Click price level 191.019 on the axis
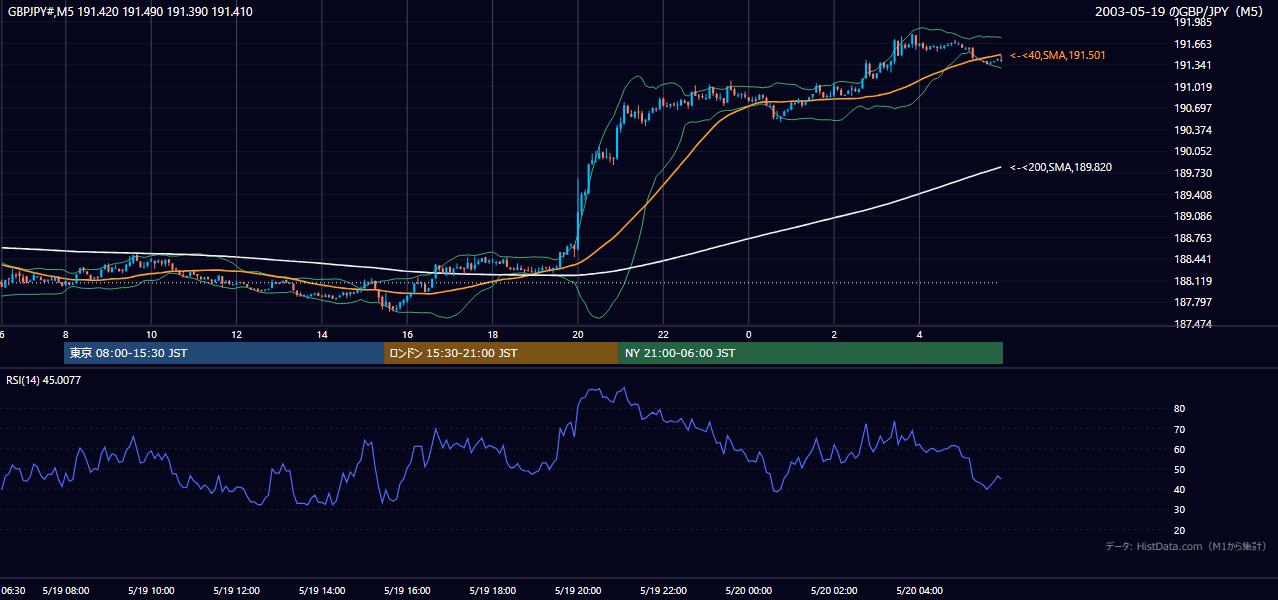This screenshot has width=1278, height=600. [1193, 87]
